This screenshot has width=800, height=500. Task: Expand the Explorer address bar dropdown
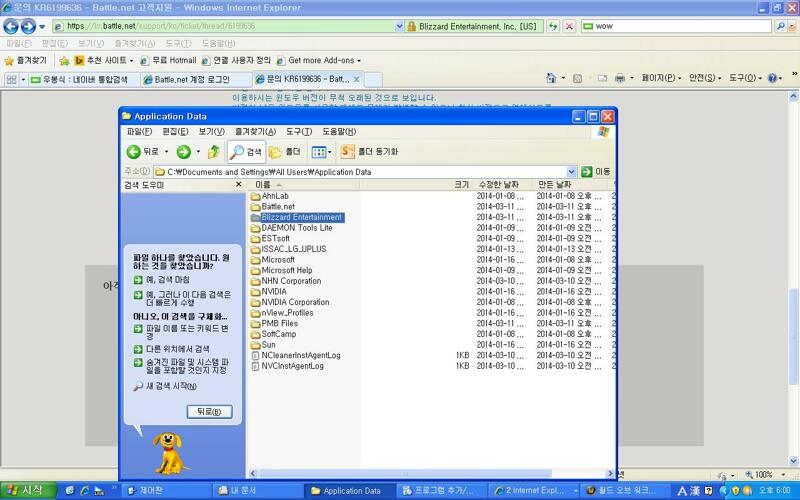click(x=571, y=172)
